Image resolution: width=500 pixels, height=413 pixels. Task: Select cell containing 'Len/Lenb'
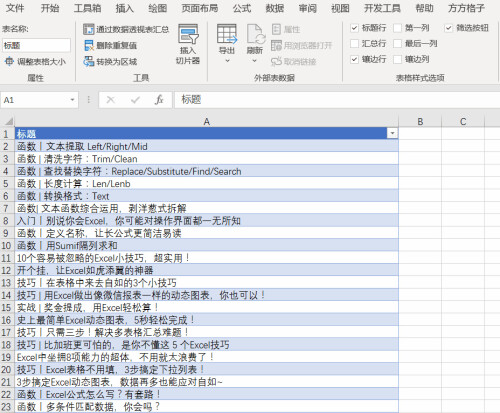207,183
